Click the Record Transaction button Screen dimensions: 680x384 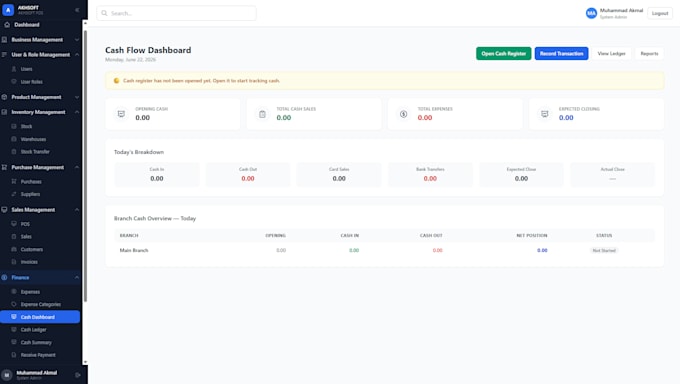[x=561, y=53]
